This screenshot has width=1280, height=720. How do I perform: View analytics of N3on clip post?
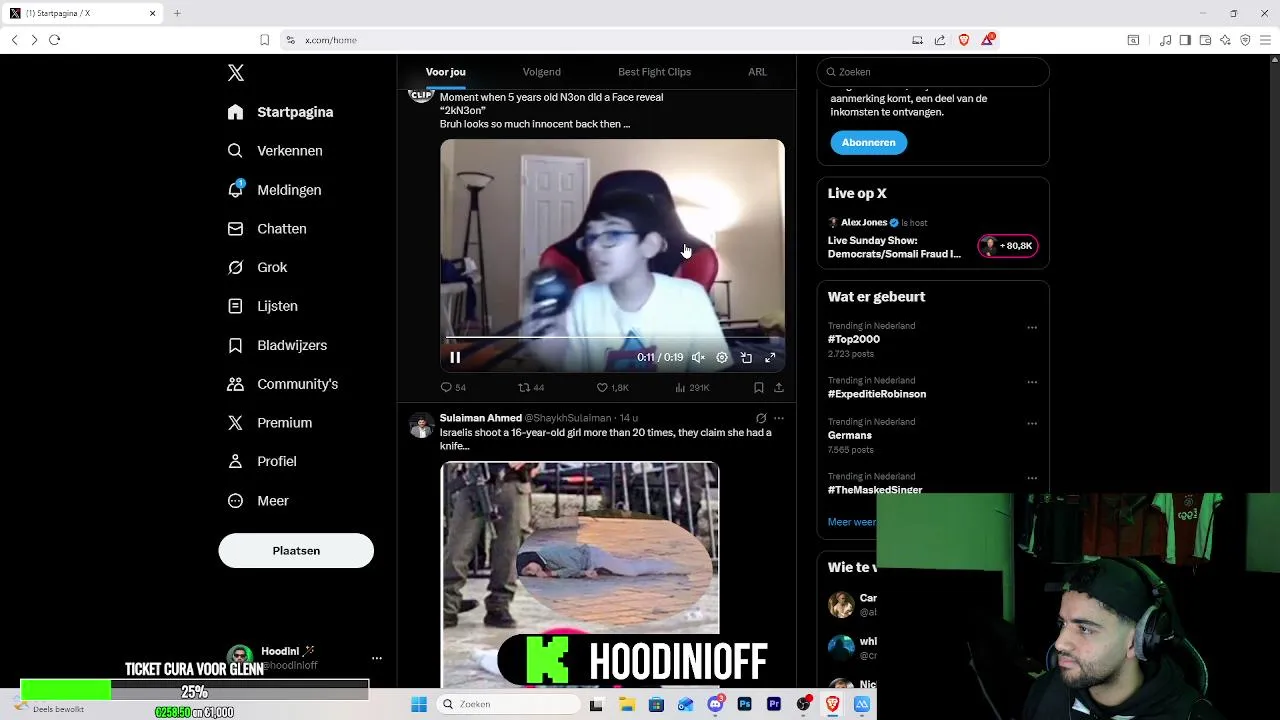click(692, 387)
